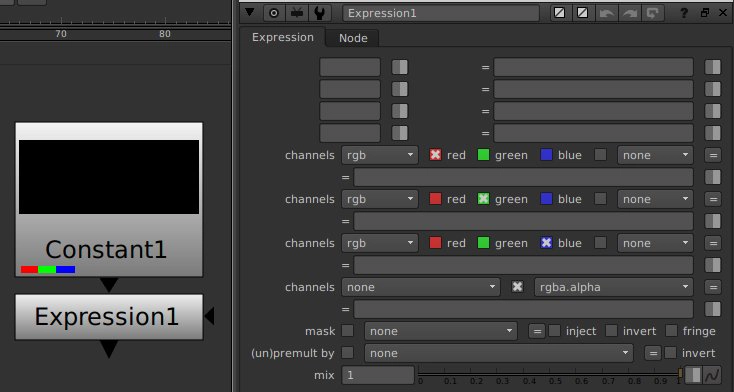Image resolution: width=734 pixels, height=392 pixels.
Task: Click the revert icon next to redo
Action: point(653,13)
